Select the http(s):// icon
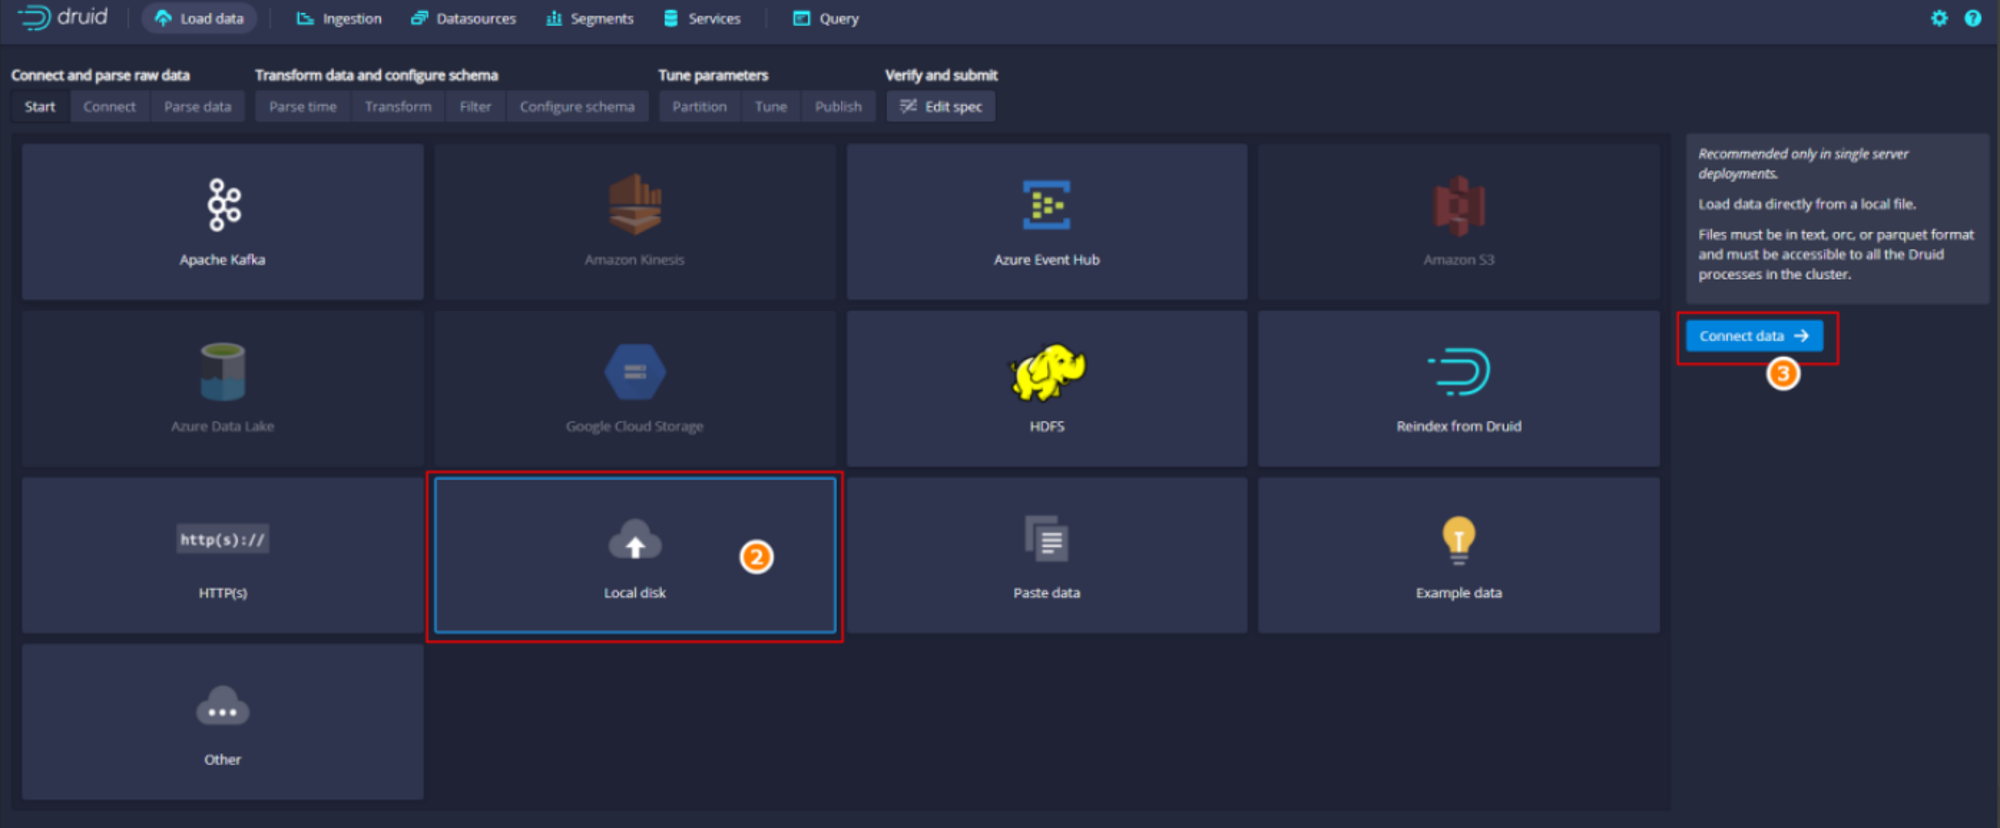 223,539
